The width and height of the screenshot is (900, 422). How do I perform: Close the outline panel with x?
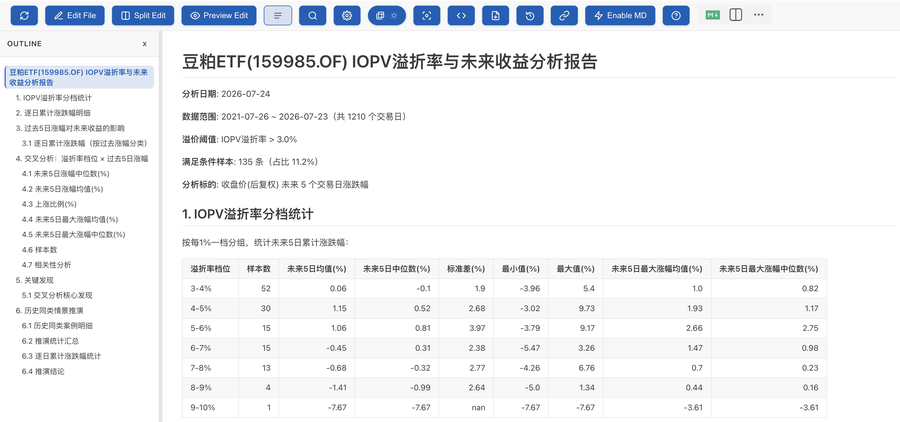click(x=145, y=44)
